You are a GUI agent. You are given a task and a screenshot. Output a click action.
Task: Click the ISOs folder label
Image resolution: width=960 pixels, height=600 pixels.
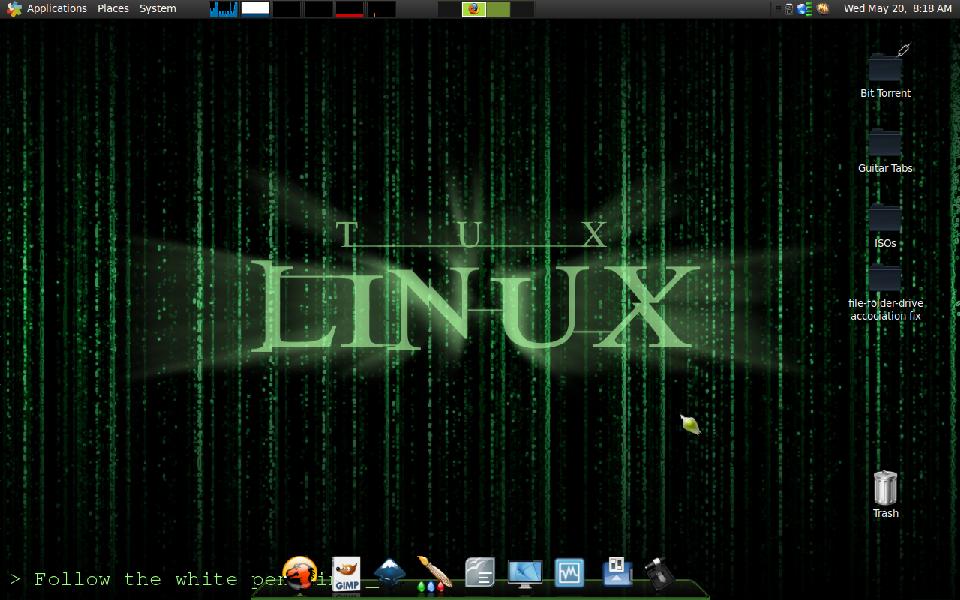[x=885, y=243]
